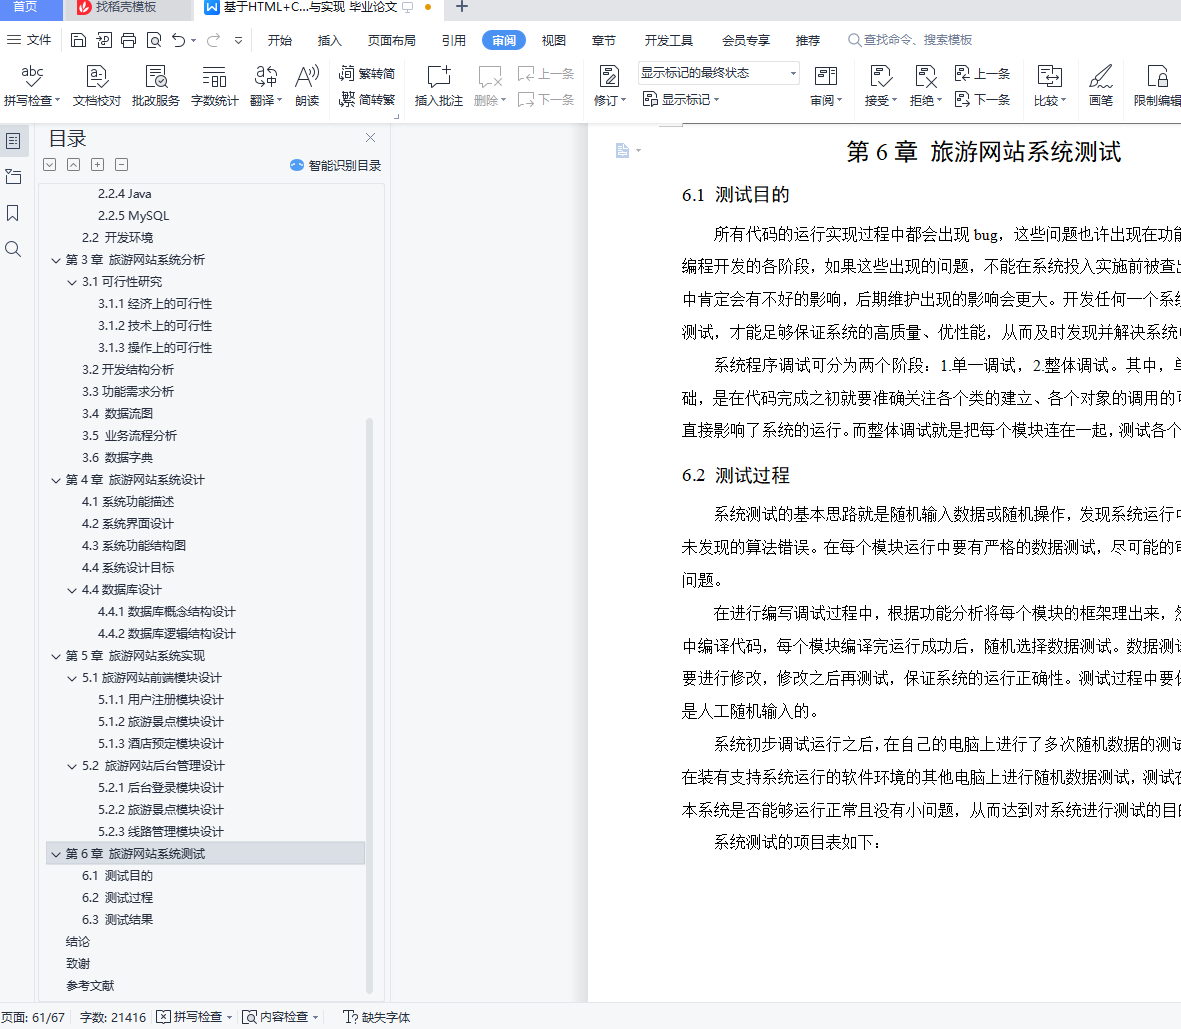Close the 目录 navigation pane

(370, 137)
